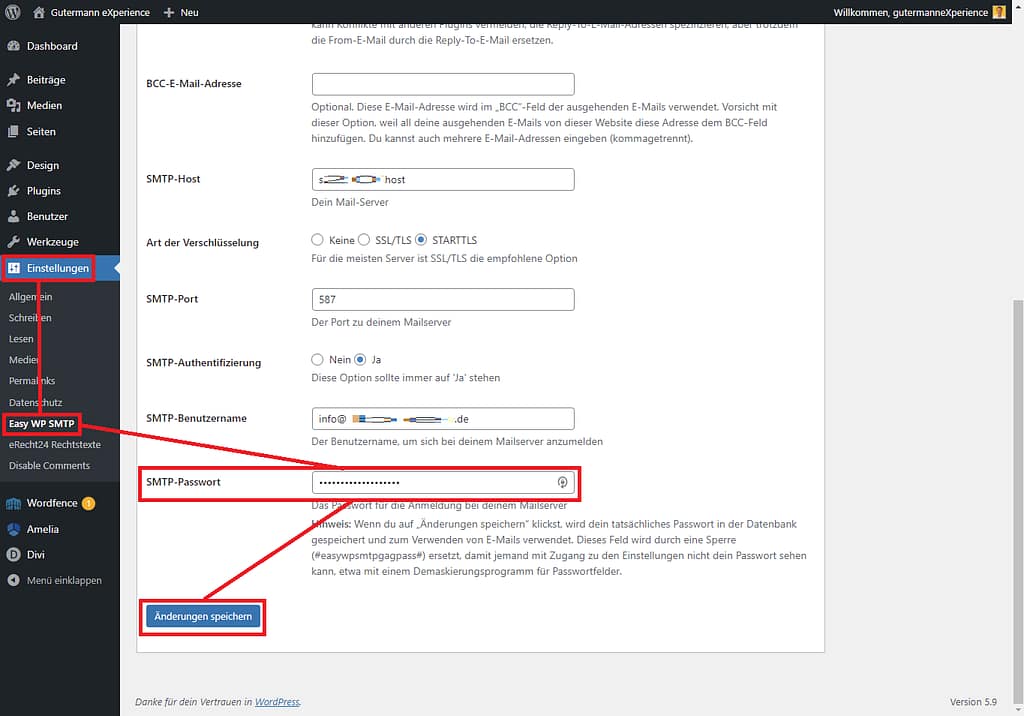Open Wordfence shield icon
The height and width of the screenshot is (716, 1024).
(13, 504)
